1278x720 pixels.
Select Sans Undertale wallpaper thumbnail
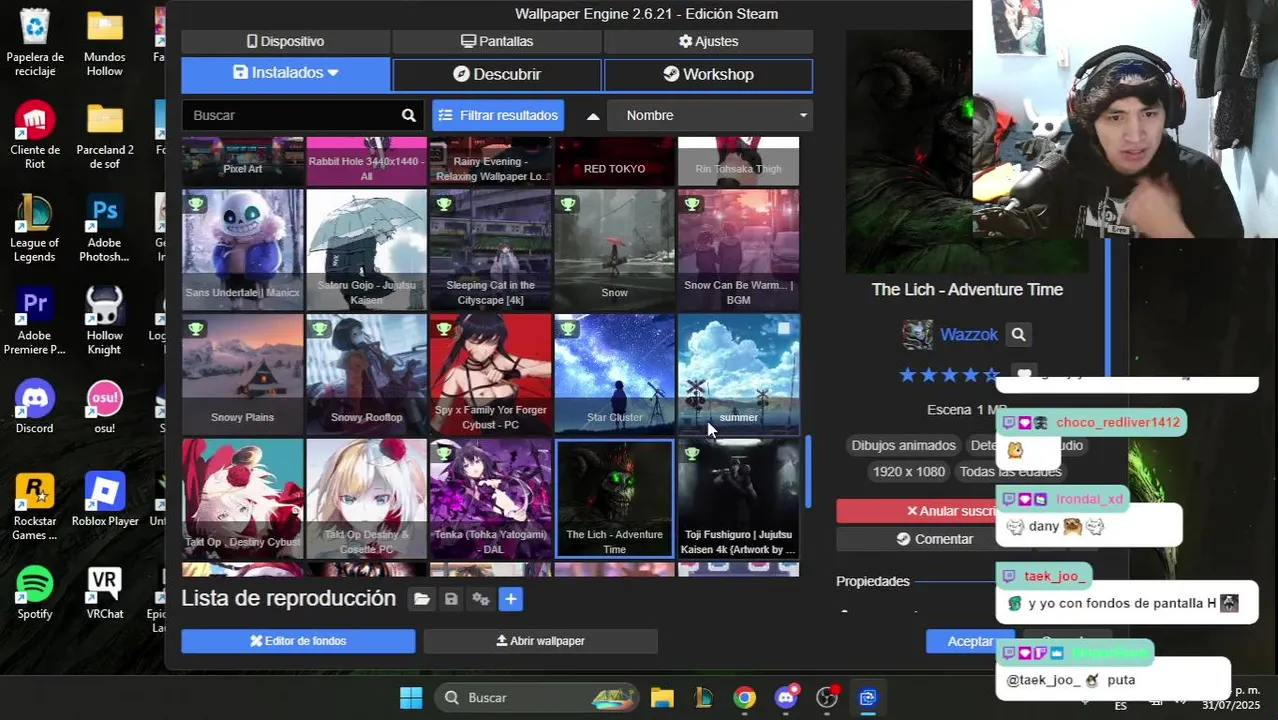click(x=243, y=250)
